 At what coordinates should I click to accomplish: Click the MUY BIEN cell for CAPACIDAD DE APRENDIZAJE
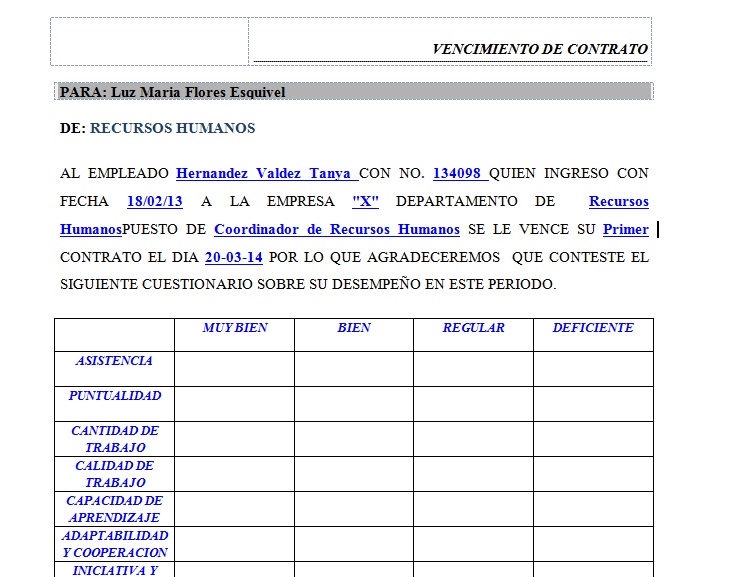pyautogui.click(x=234, y=509)
